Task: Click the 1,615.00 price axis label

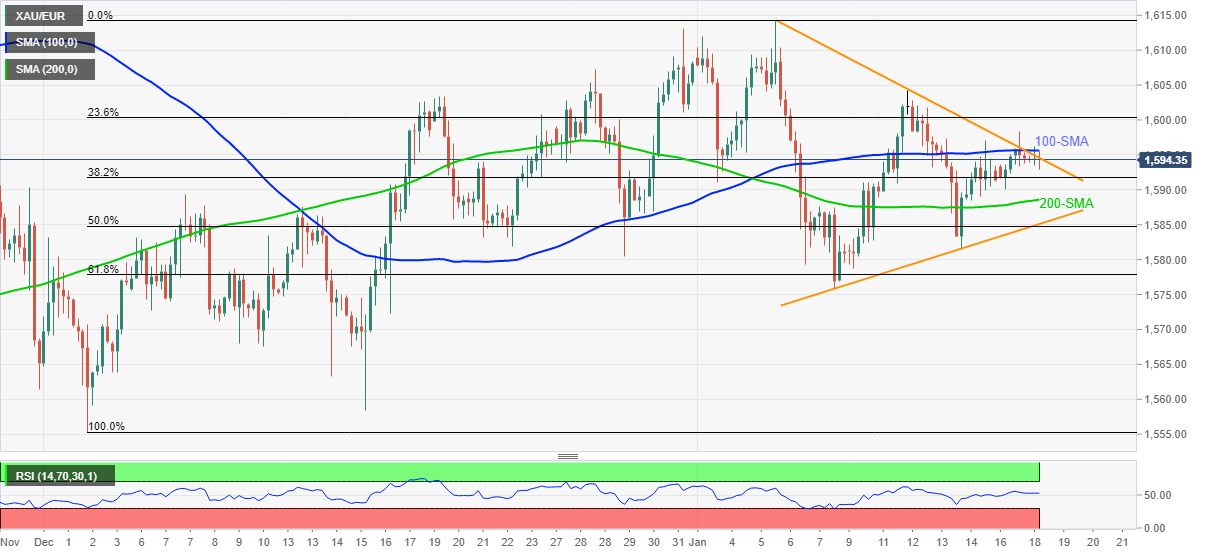Action: click(1166, 15)
